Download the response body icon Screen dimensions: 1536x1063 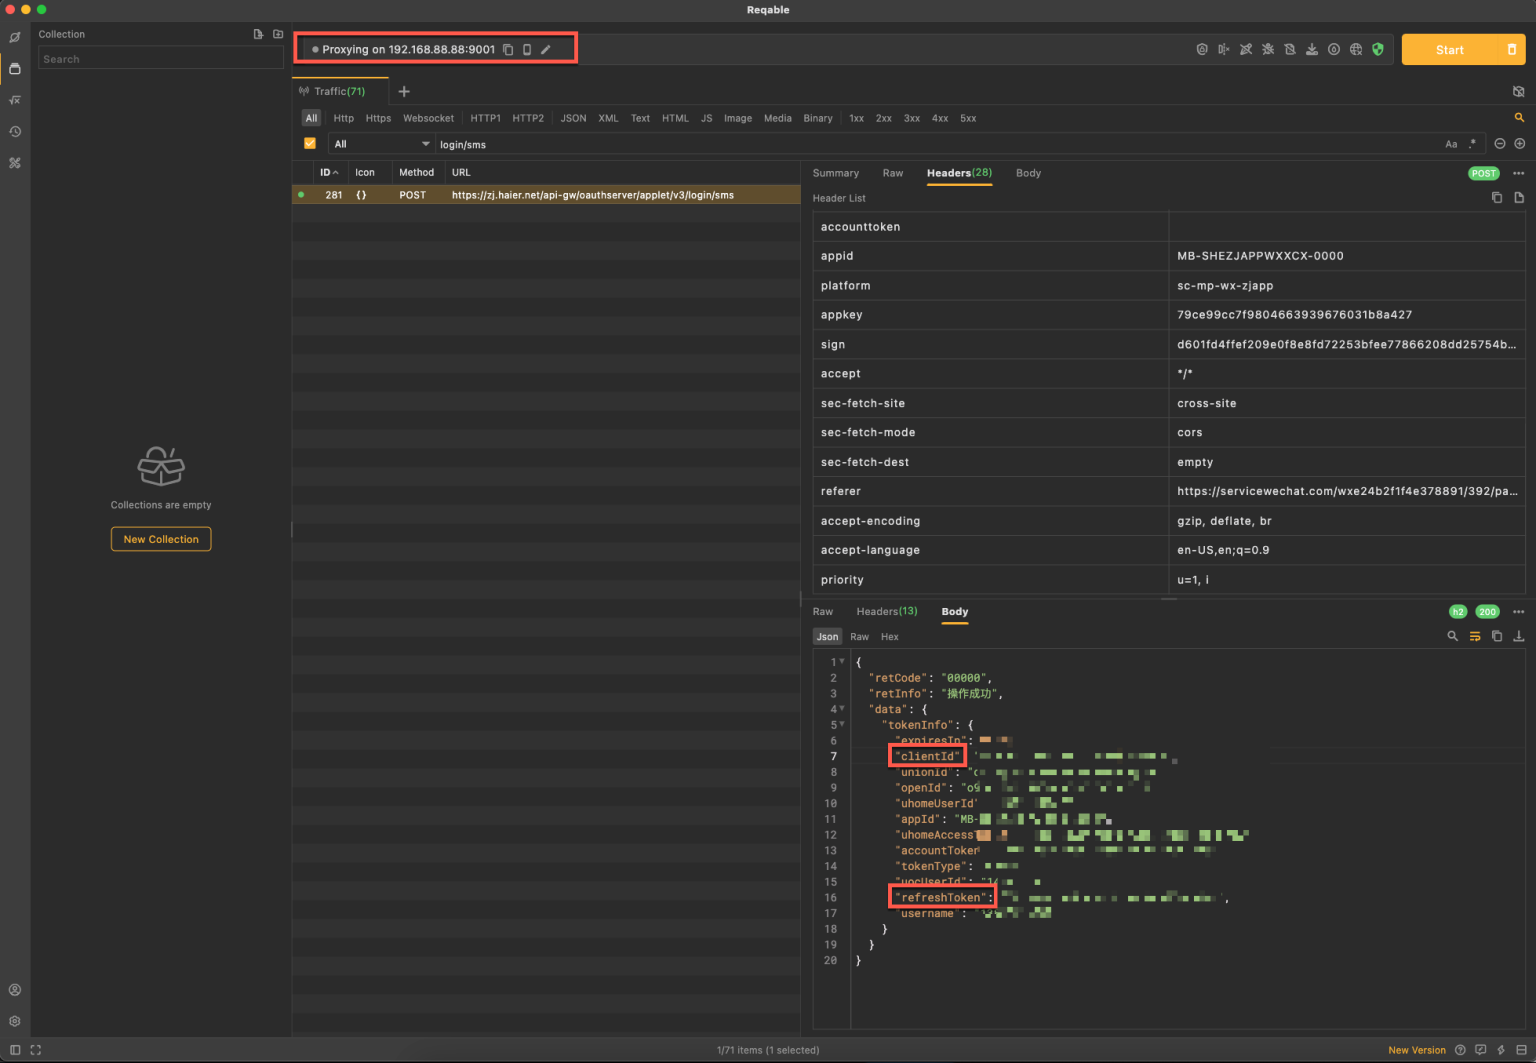click(x=1519, y=636)
